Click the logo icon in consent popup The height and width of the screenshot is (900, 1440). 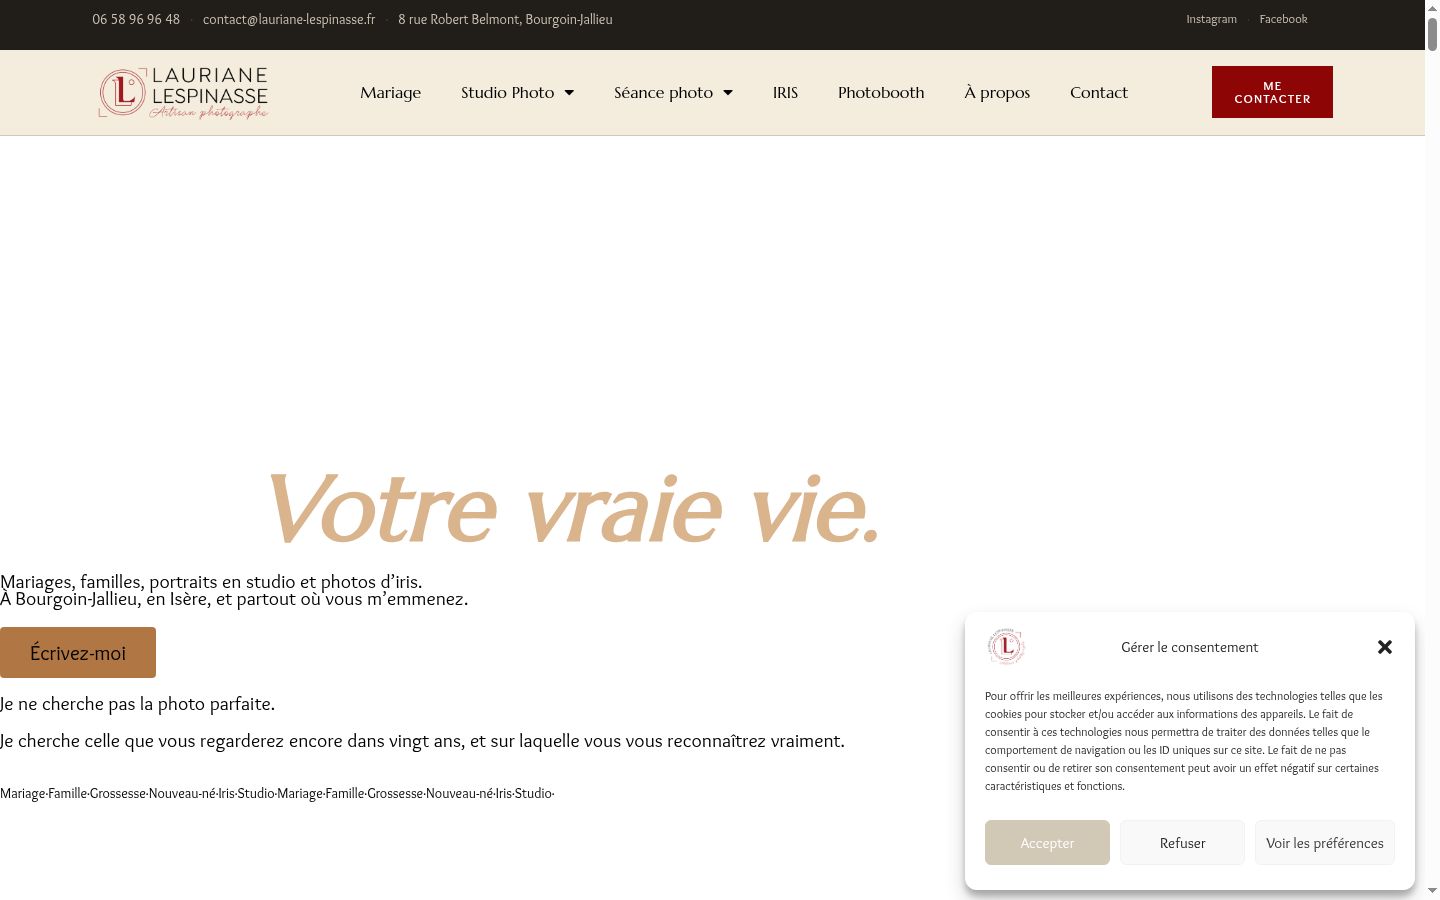pos(1006,647)
